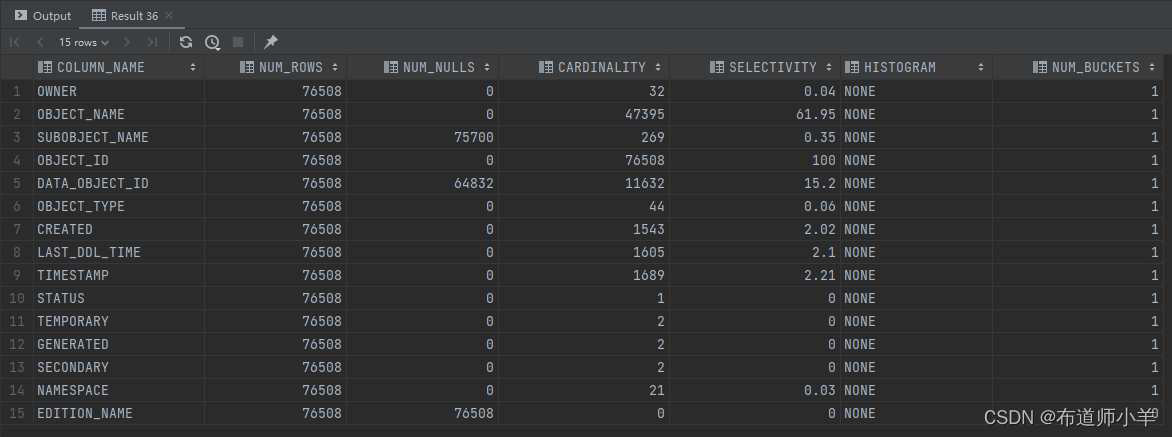Select row number 5 in the gutter
Viewport: 1172px width, 437px height.
(x=16, y=183)
